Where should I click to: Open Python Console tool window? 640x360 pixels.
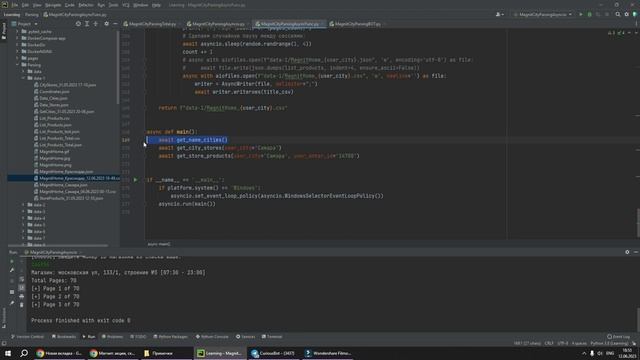(212, 337)
